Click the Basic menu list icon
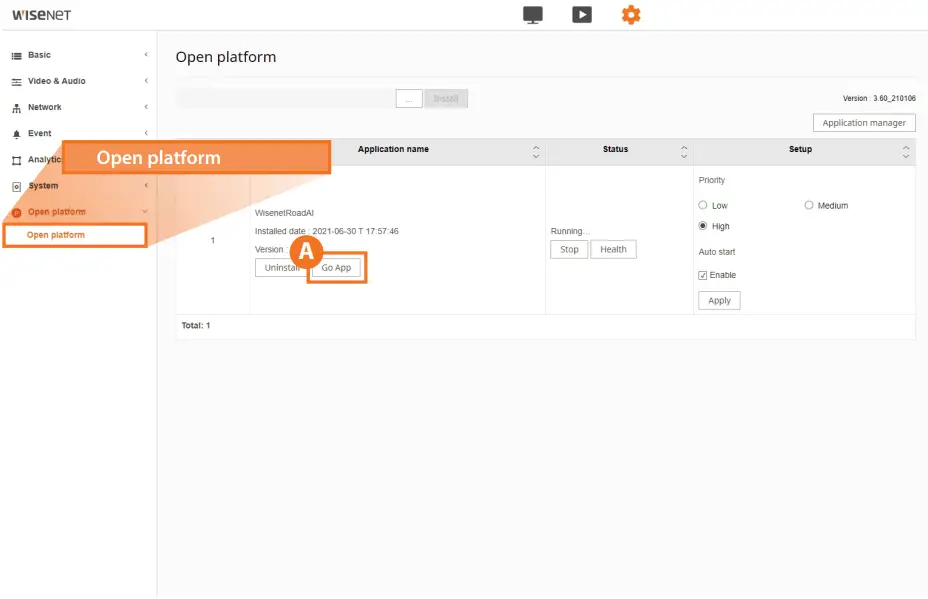 (17, 56)
